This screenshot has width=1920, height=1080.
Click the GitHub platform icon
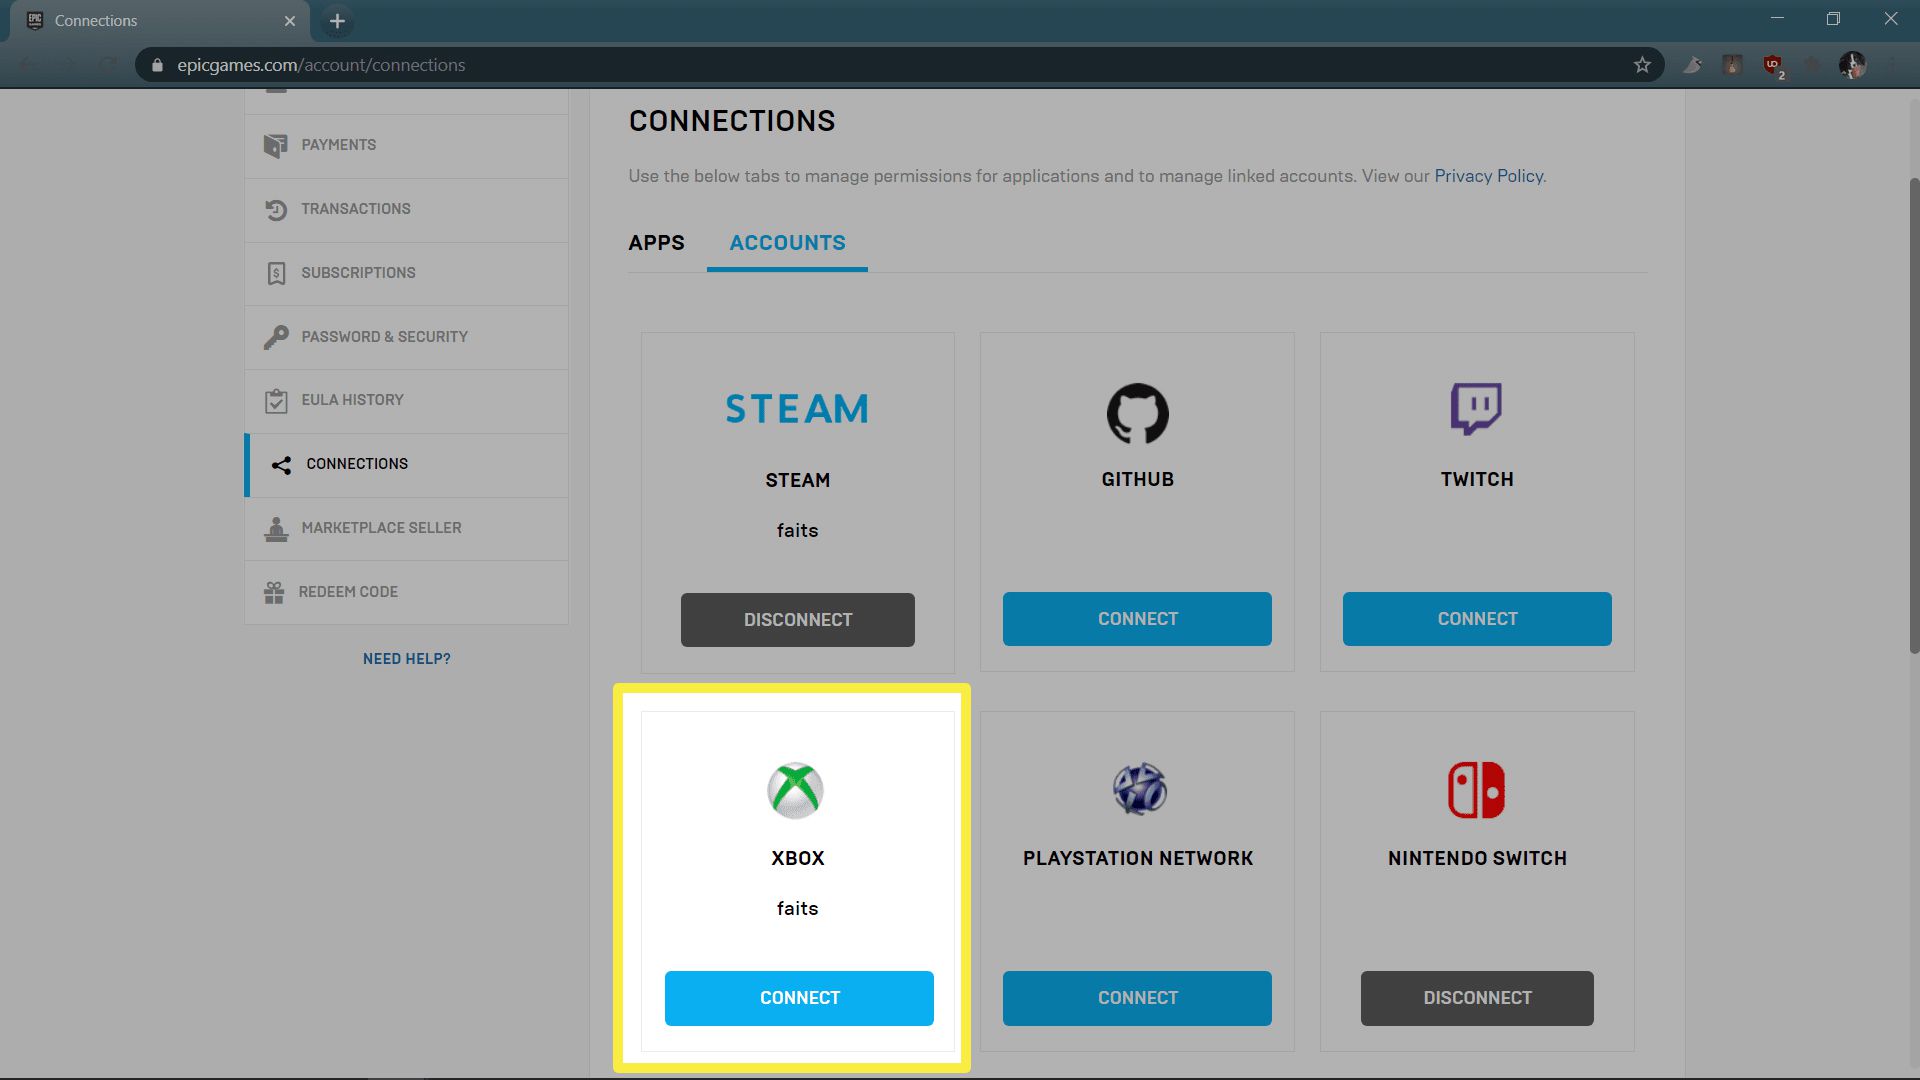click(1137, 411)
